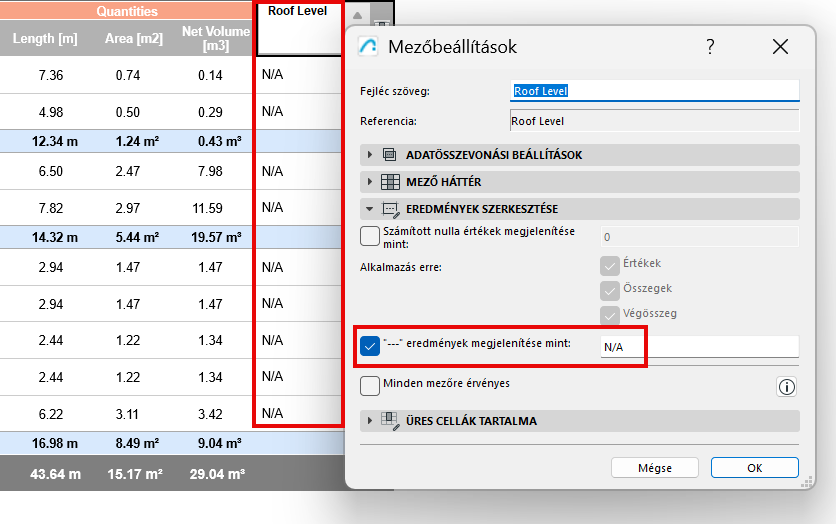Click the N/A cell in the 7.36 row
This screenshot has height=524, width=836.
point(272,75)
